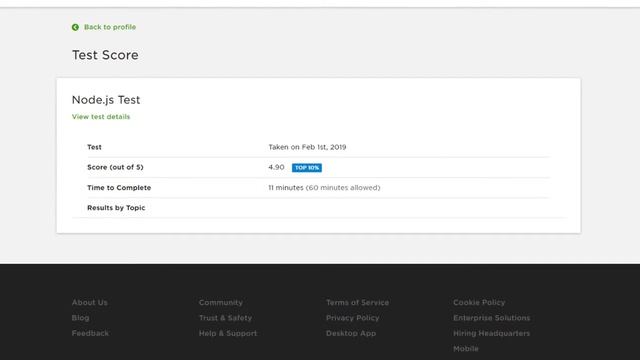Image resolution: width=640 pixels, height=360 pixels.
Task: Open View test details link
Action: (101, 117)
